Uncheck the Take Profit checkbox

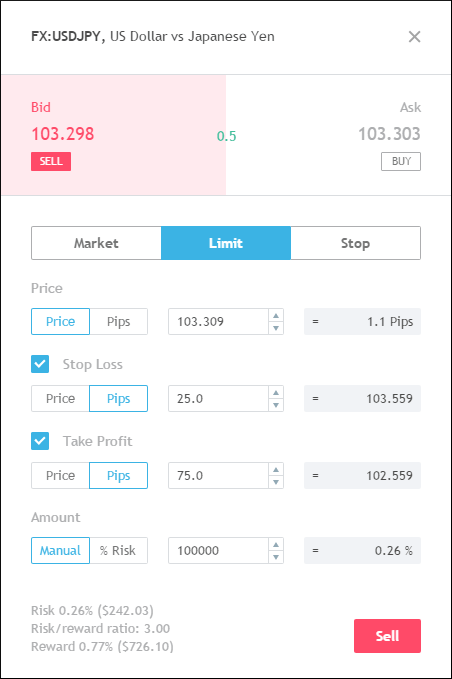click(40, 441)
